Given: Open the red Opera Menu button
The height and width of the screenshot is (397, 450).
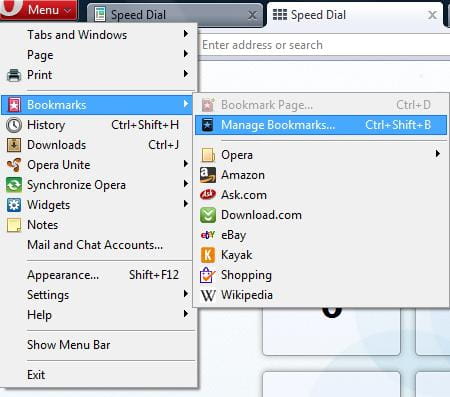Looking at the screenshot, I should click(x=38, y=10).
